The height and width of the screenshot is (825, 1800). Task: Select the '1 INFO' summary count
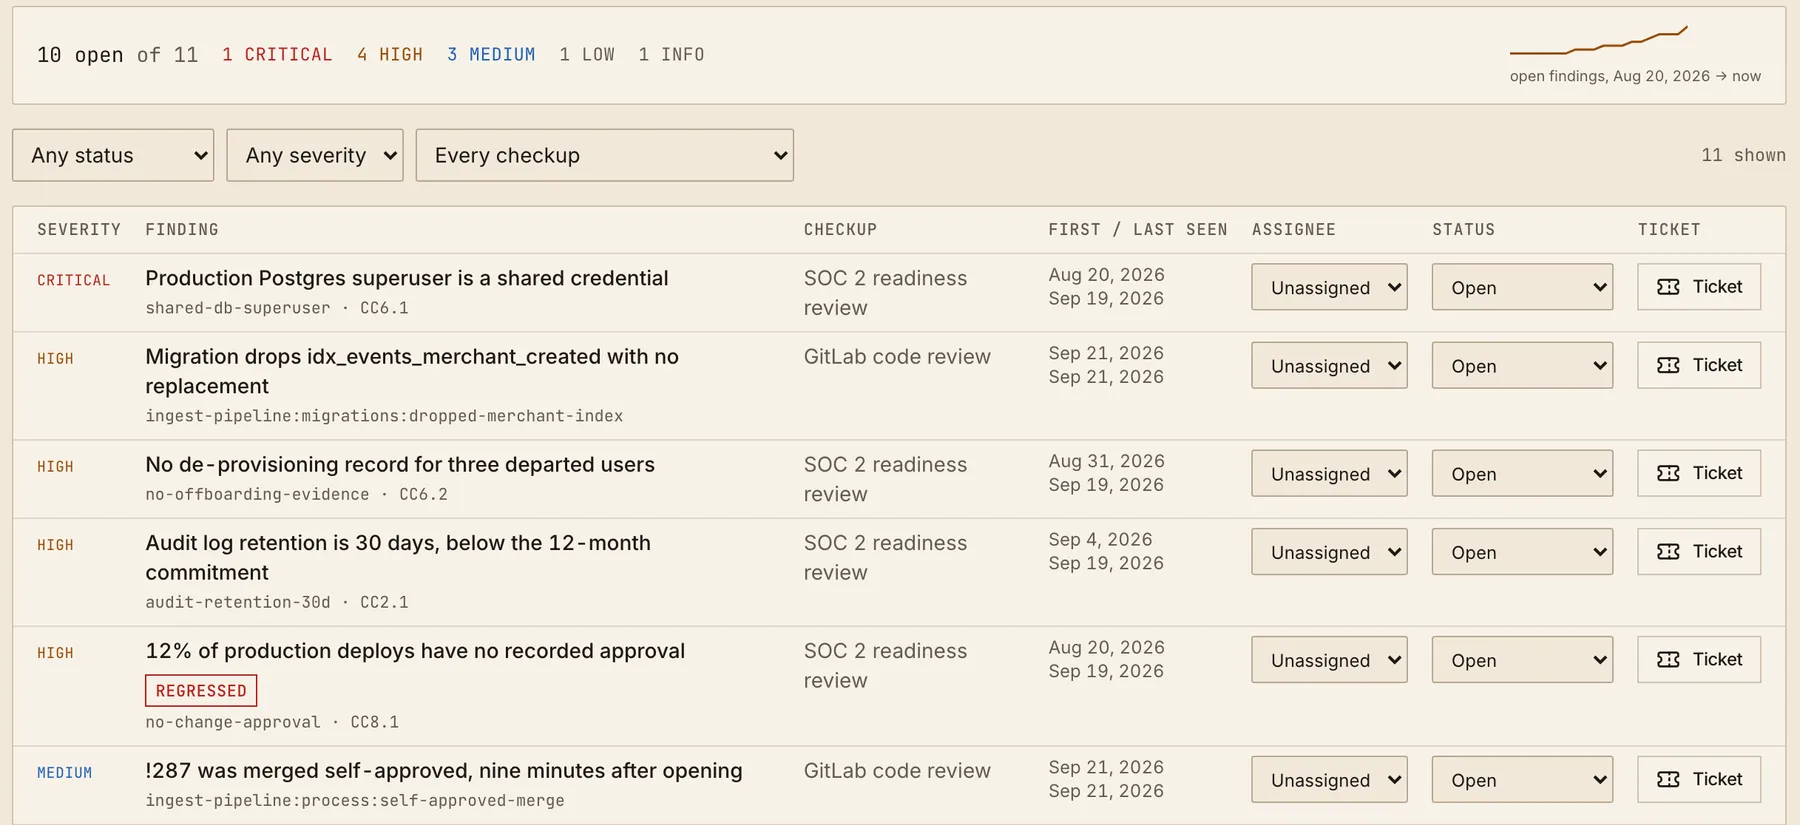coord(672,55)
